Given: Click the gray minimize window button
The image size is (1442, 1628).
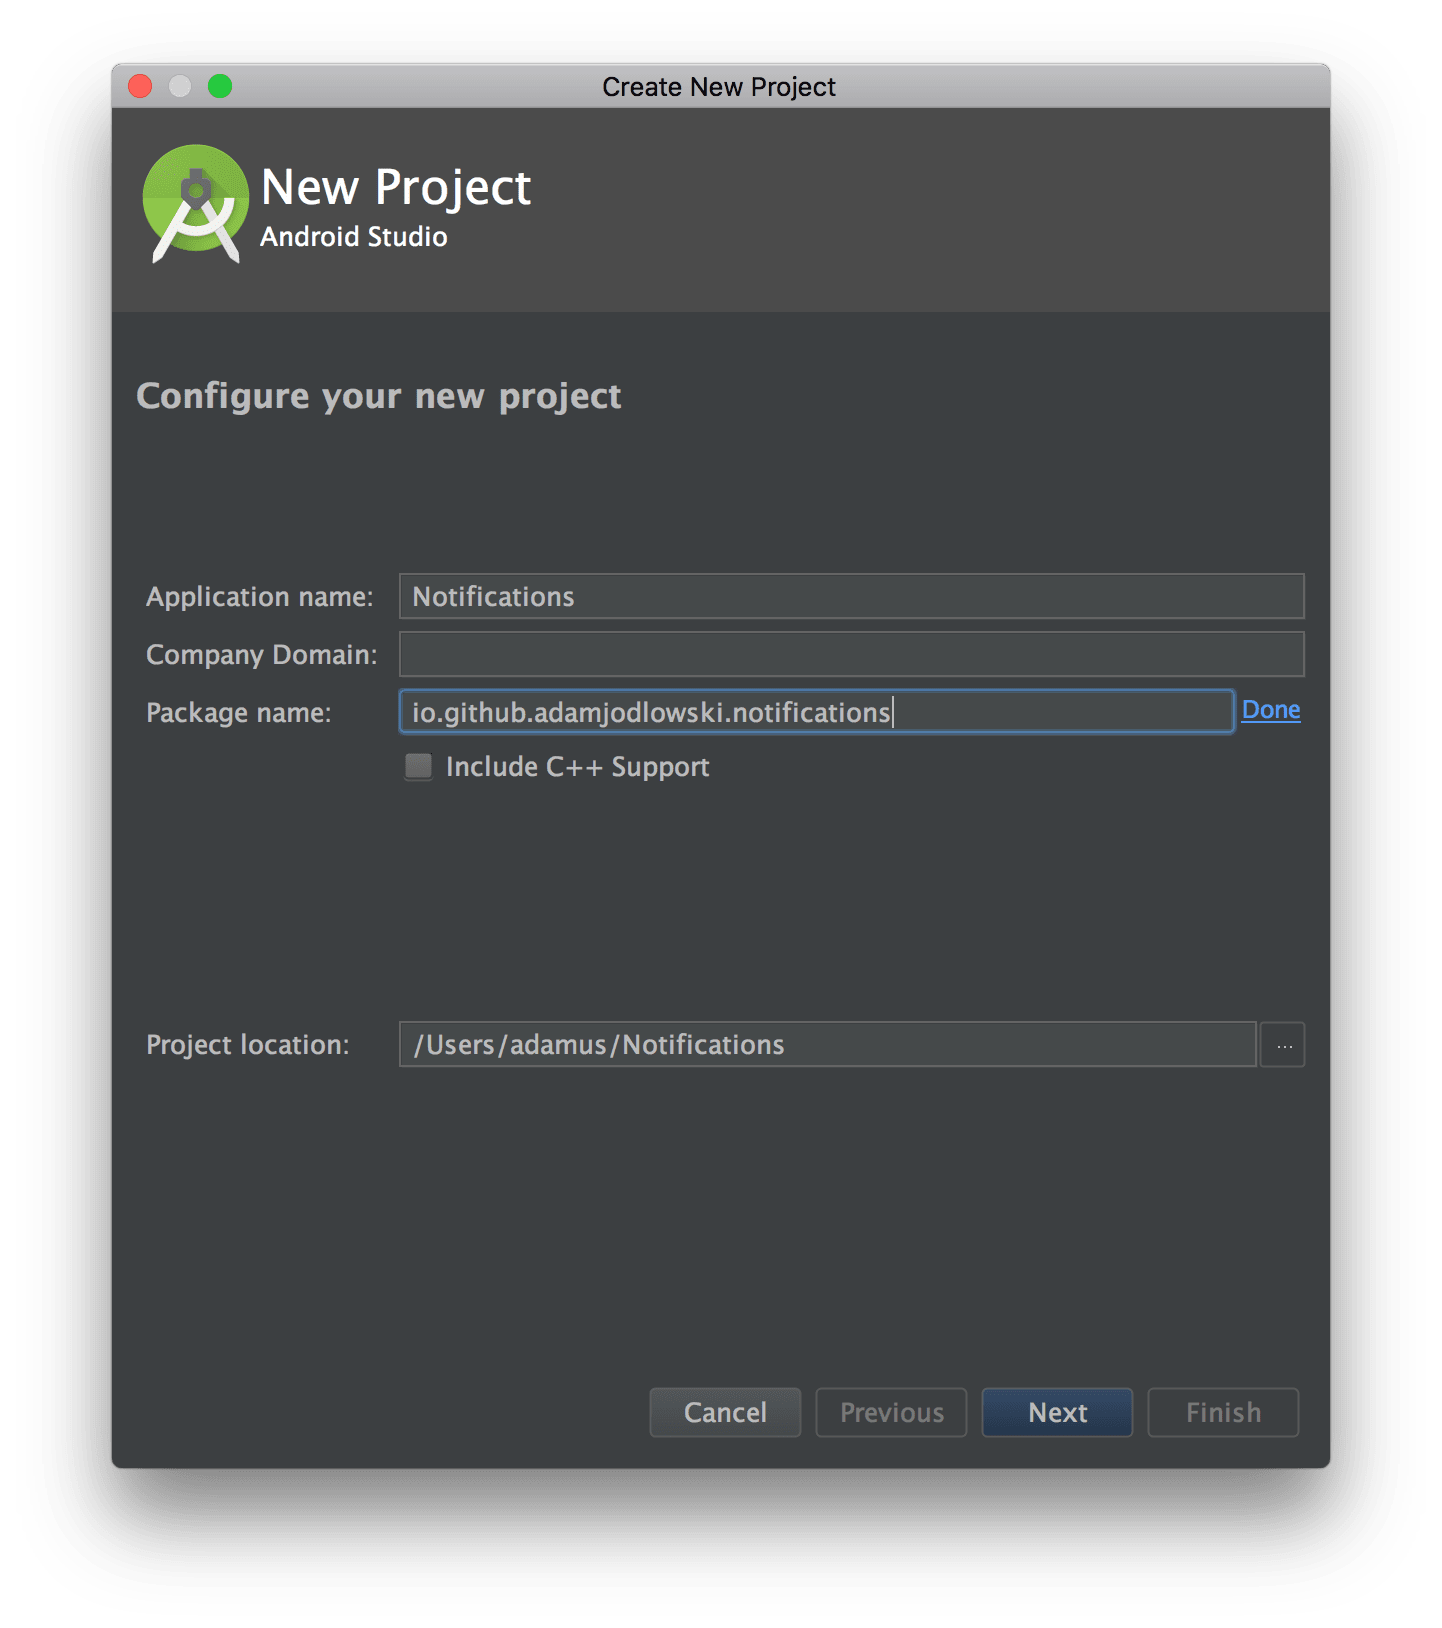Looking at the screenshot, I should (x=180, y=87).
